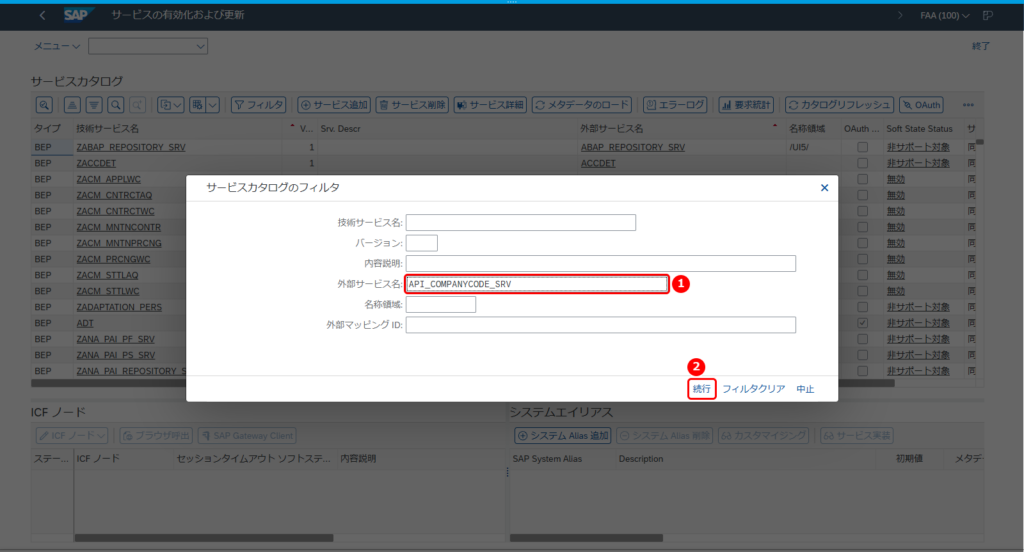Click the カタログリフレッシュ button
Viewport: 1024px width, 552px height.
coord(839,105)
